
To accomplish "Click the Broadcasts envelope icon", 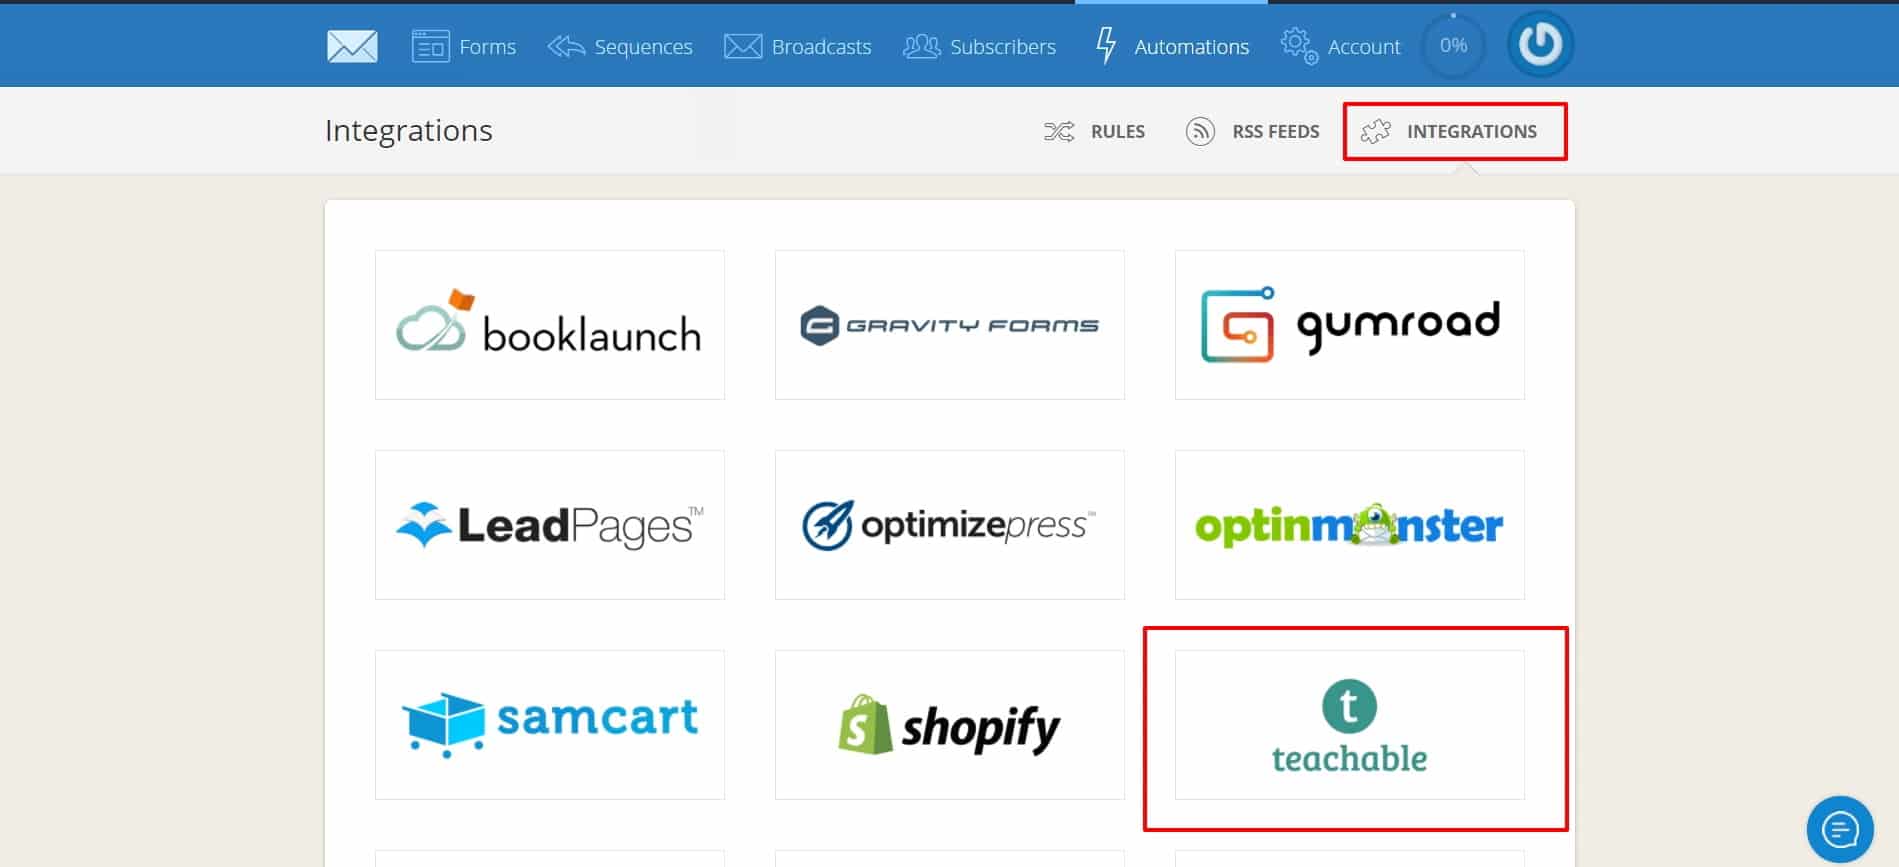I will tap(743, 46).
